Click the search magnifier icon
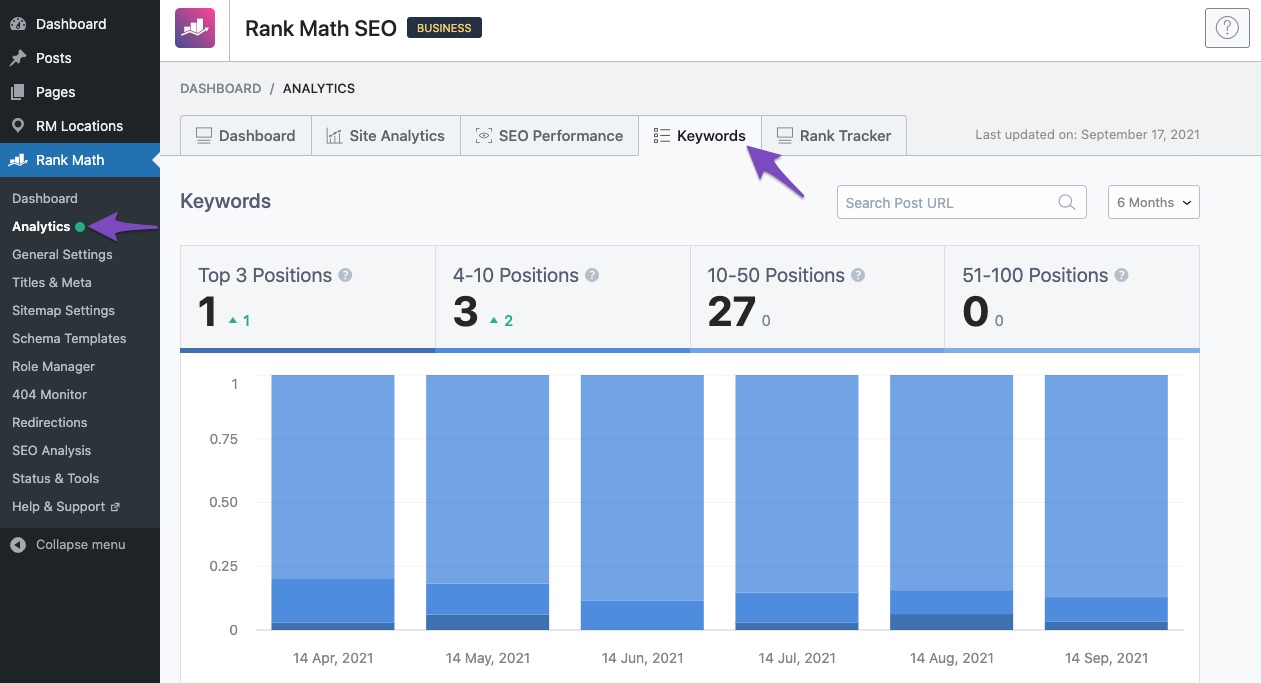 (1067, 202)
